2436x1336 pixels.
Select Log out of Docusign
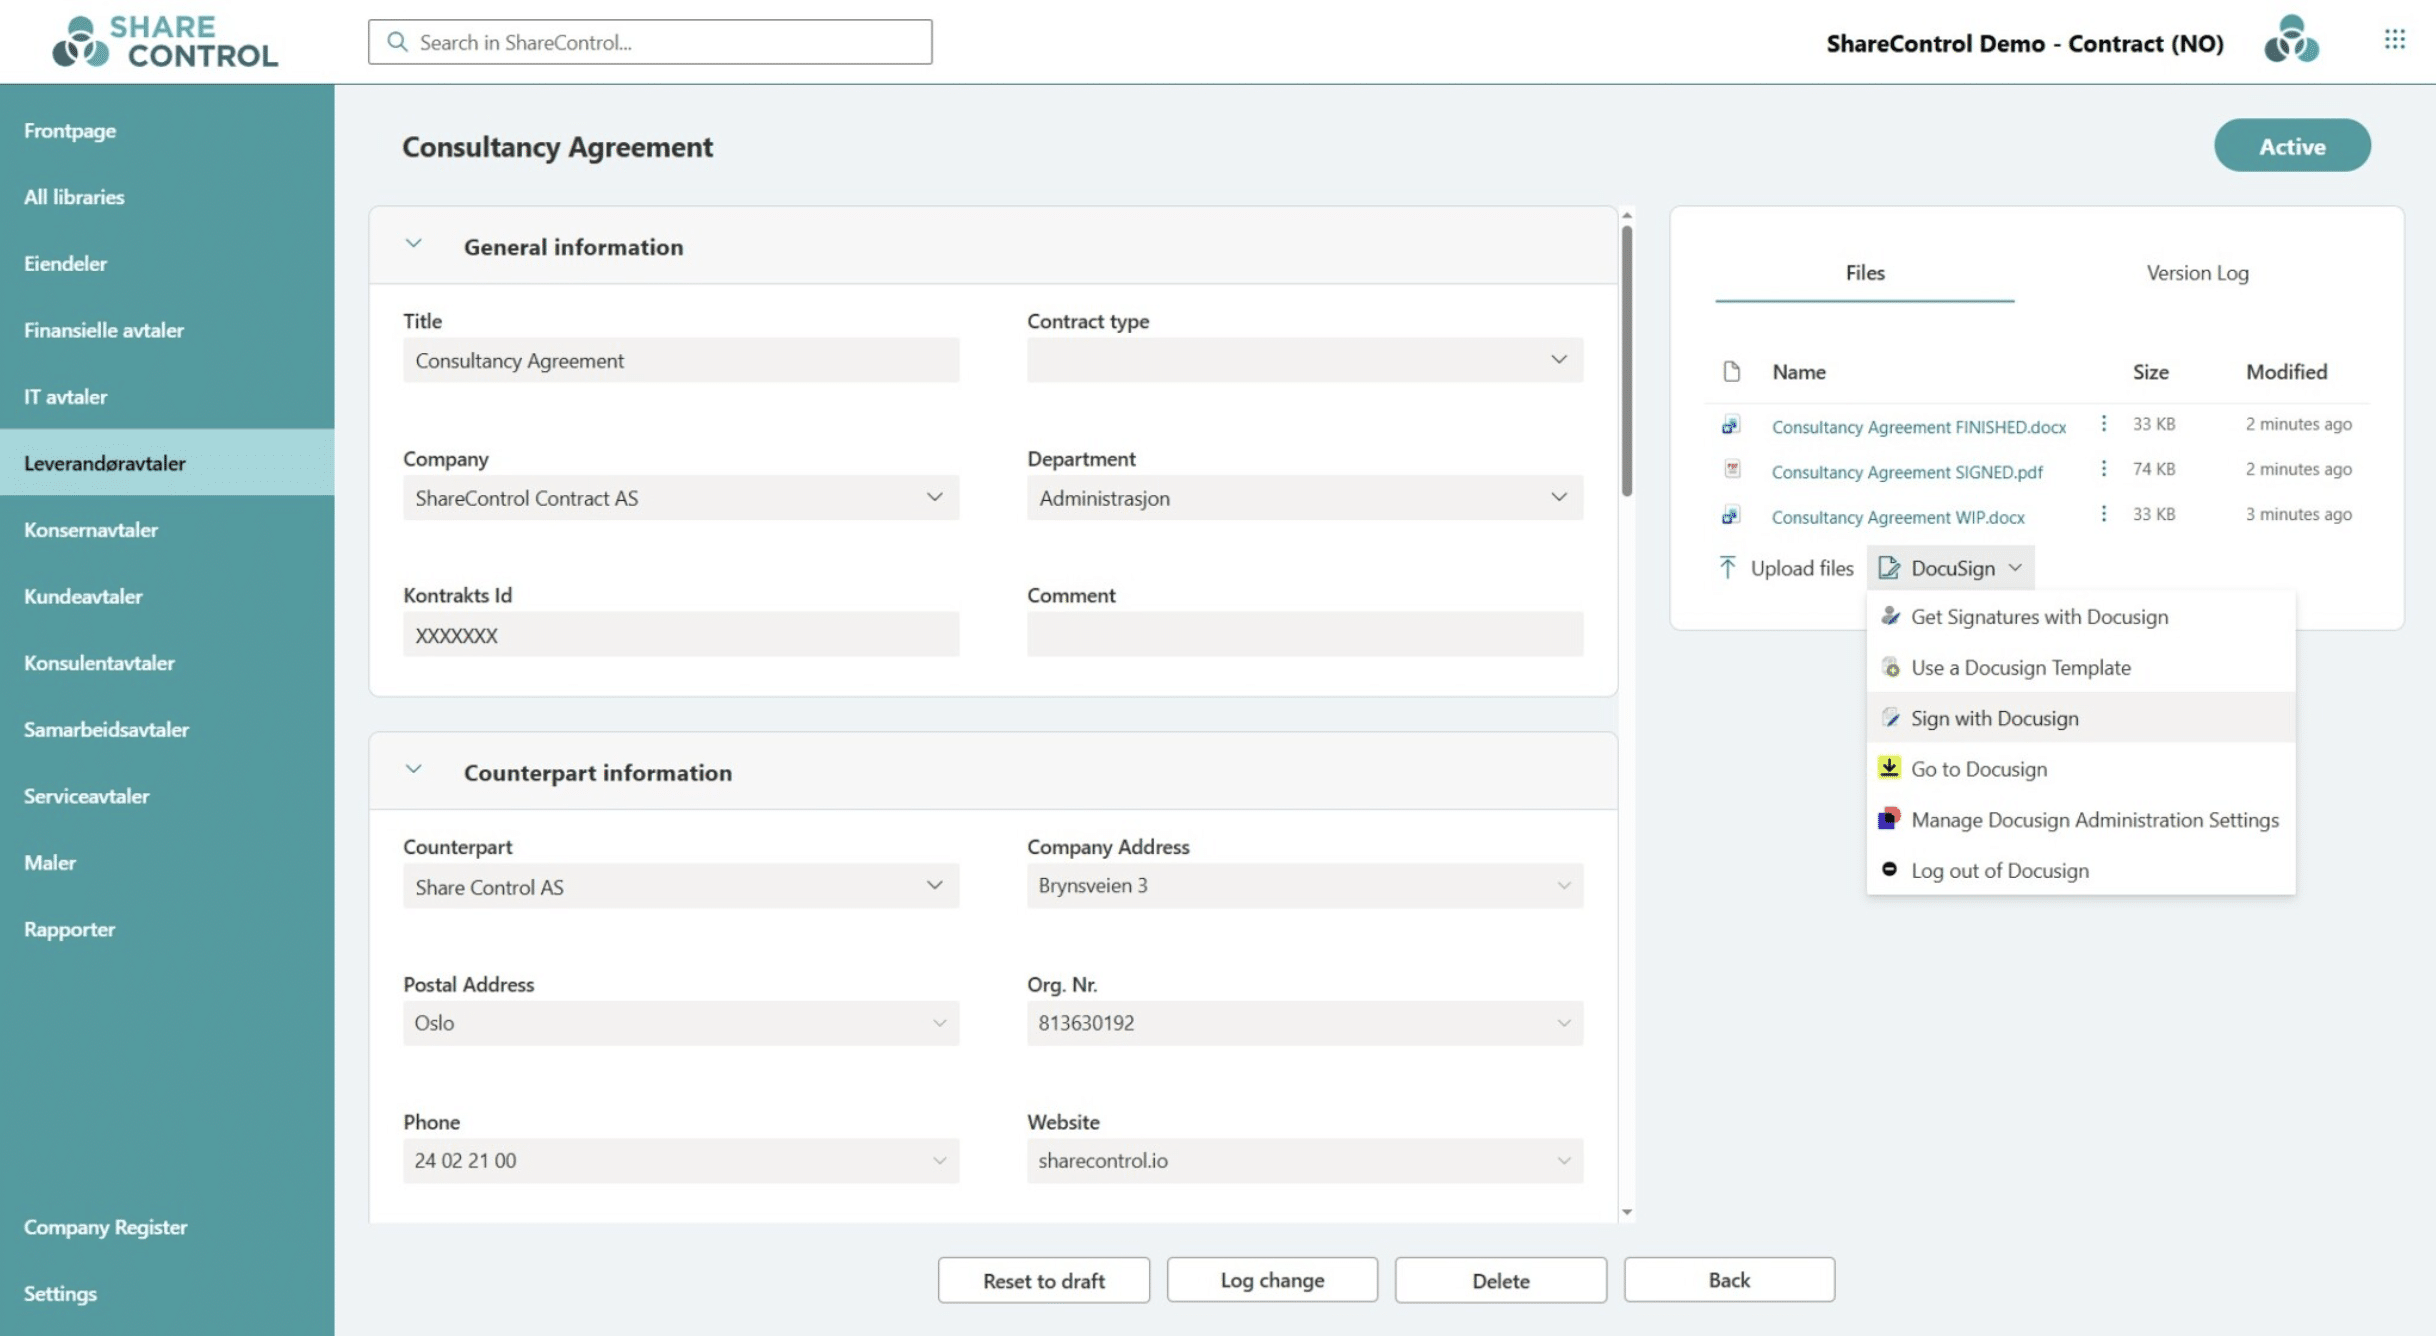2080,870
